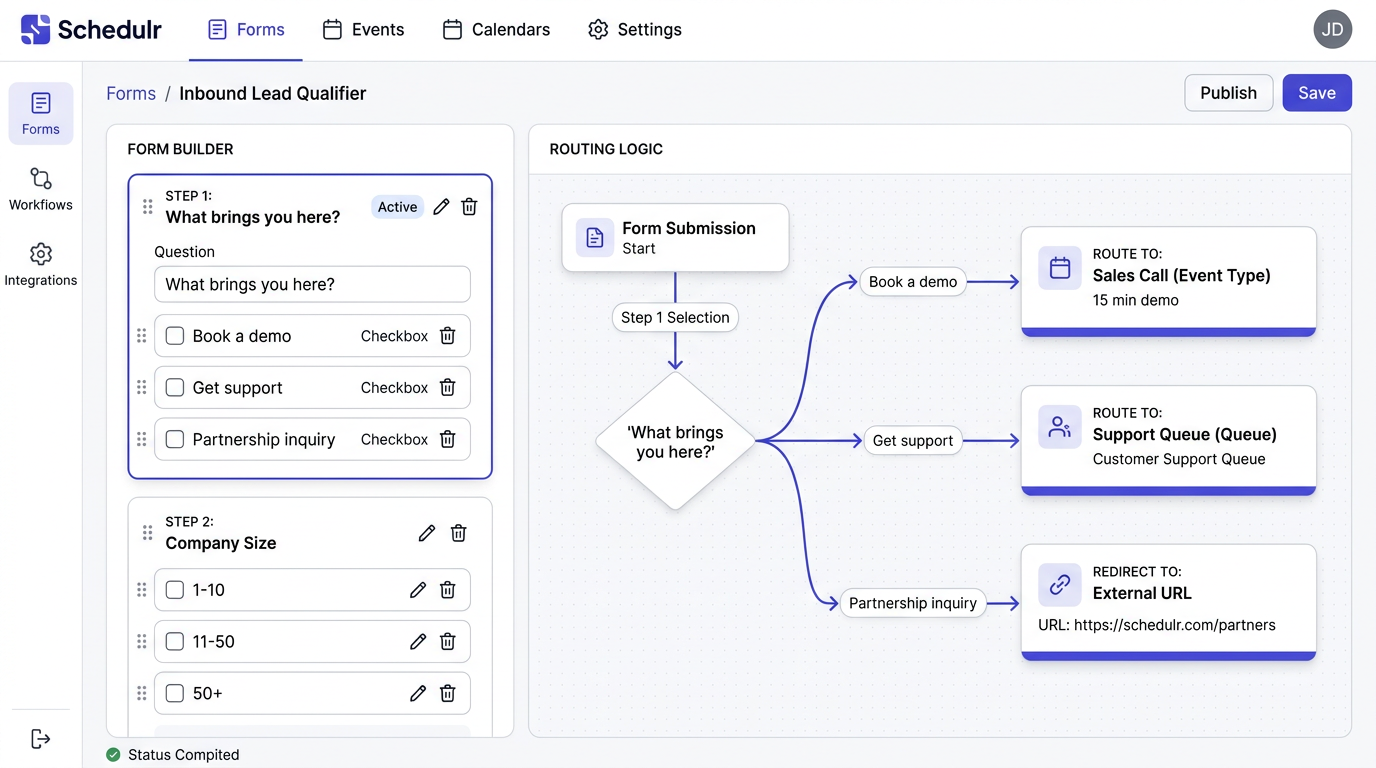Click the calendar icon on the Sales Call route card
The width and height of the screenshot is (1376, 768).
tap(1059, 268)
